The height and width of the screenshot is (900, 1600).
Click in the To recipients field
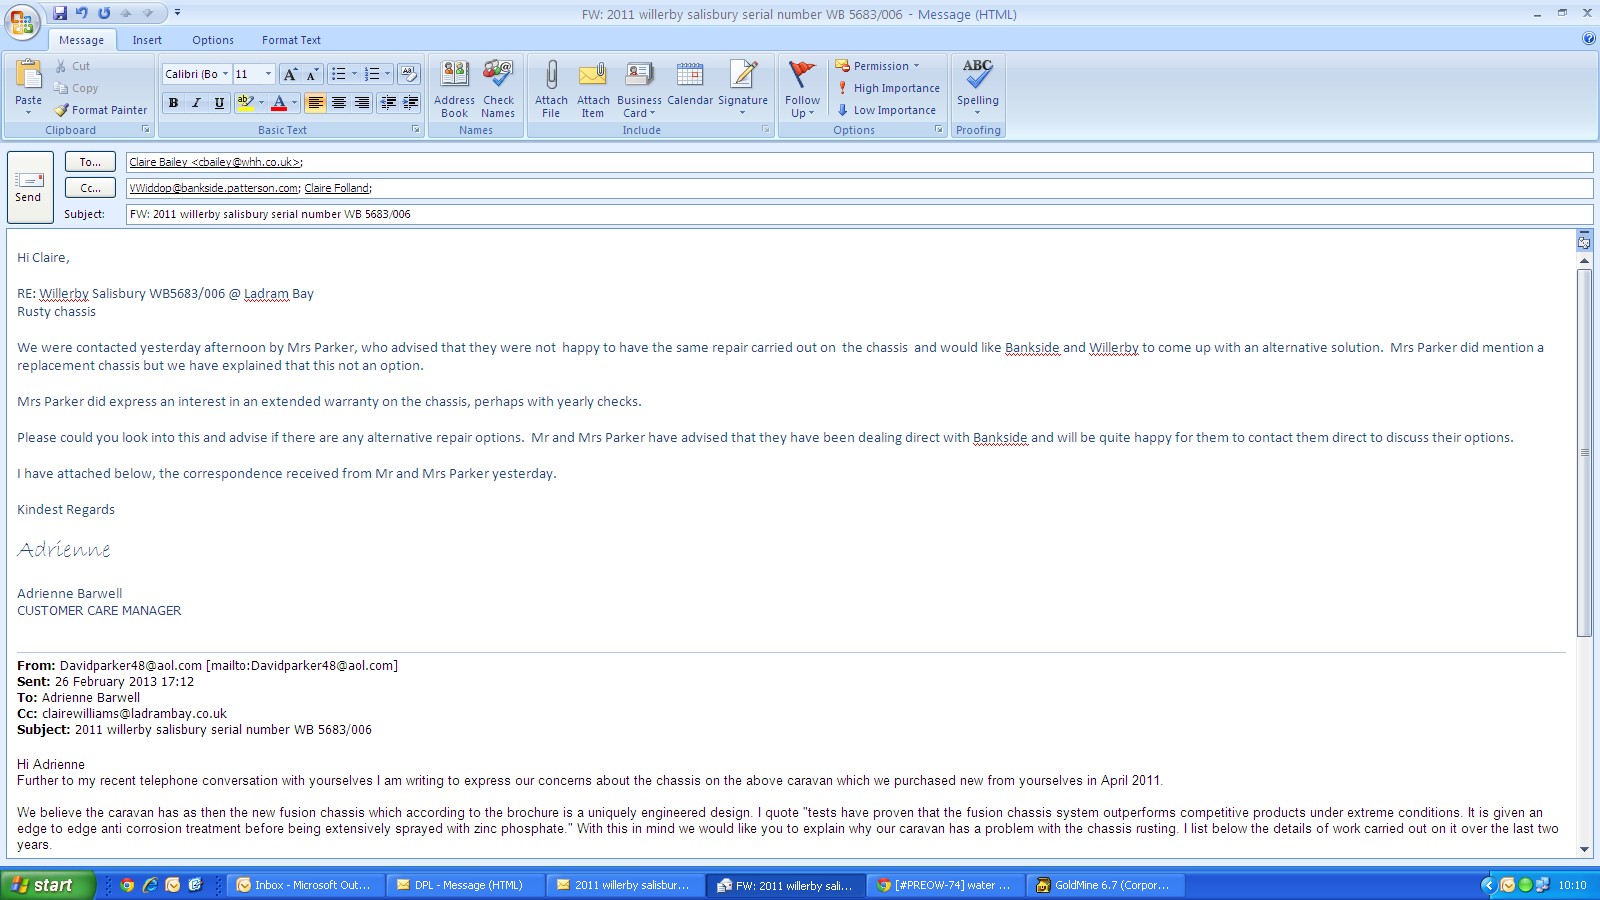(859, 162)
